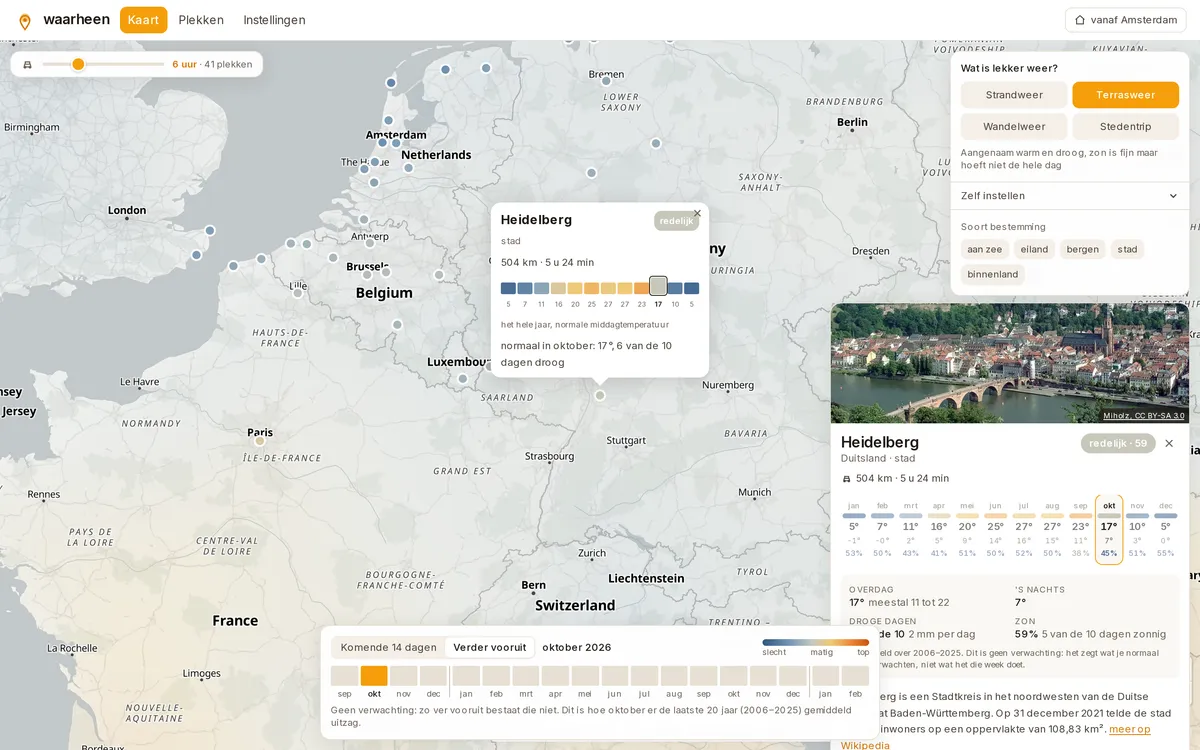Select jun column in Heidelberg climate table

point(995,530)
